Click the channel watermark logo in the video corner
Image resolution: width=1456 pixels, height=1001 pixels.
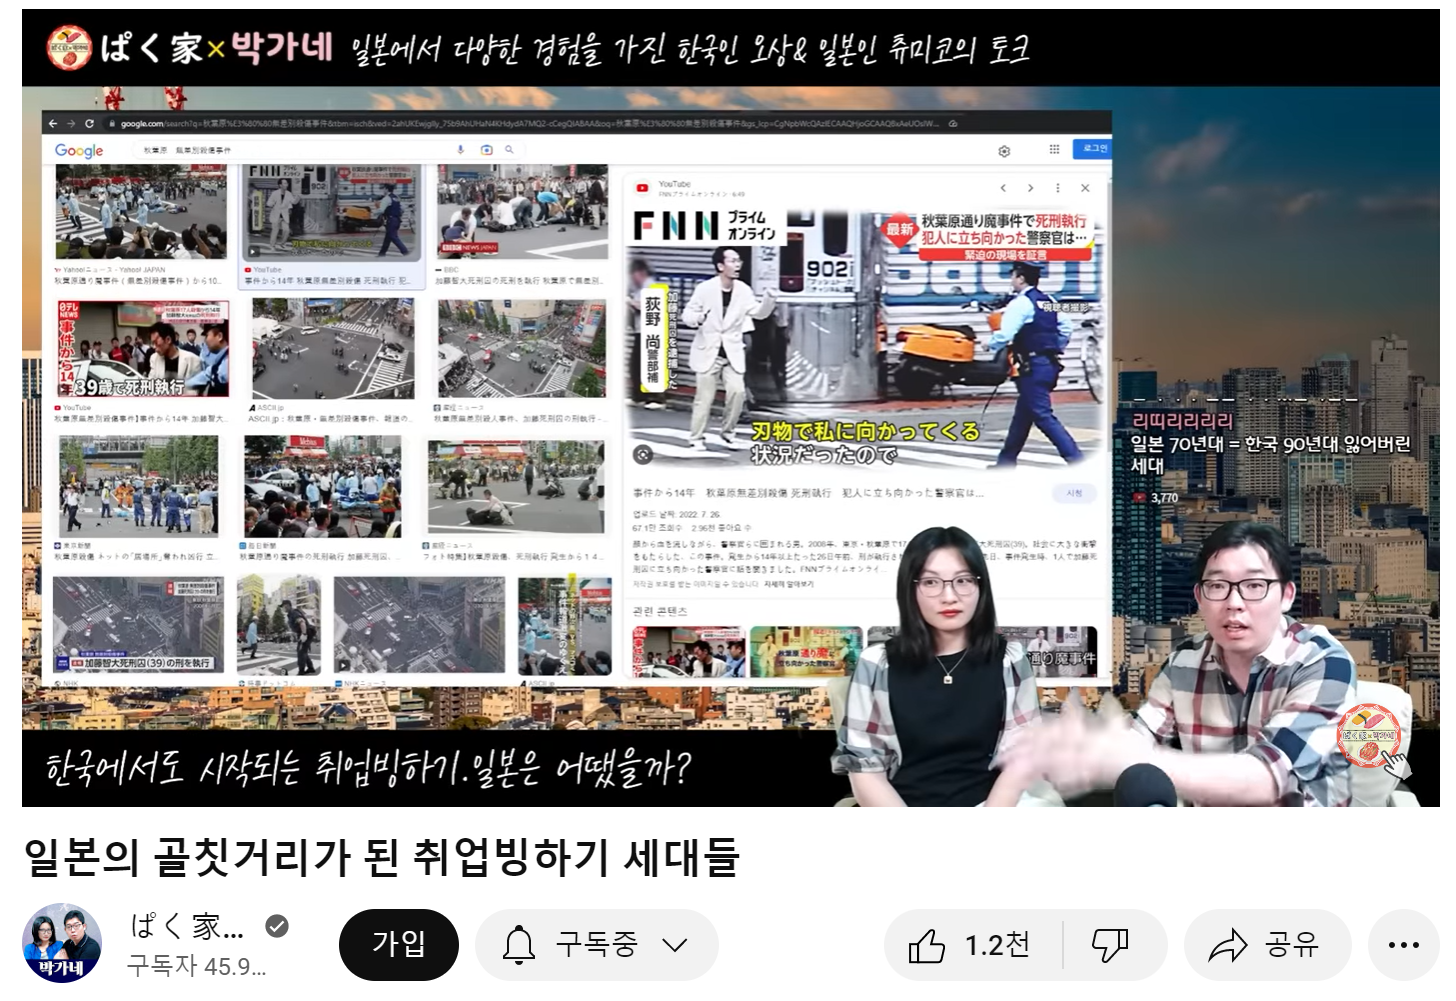click(1368, 737)
